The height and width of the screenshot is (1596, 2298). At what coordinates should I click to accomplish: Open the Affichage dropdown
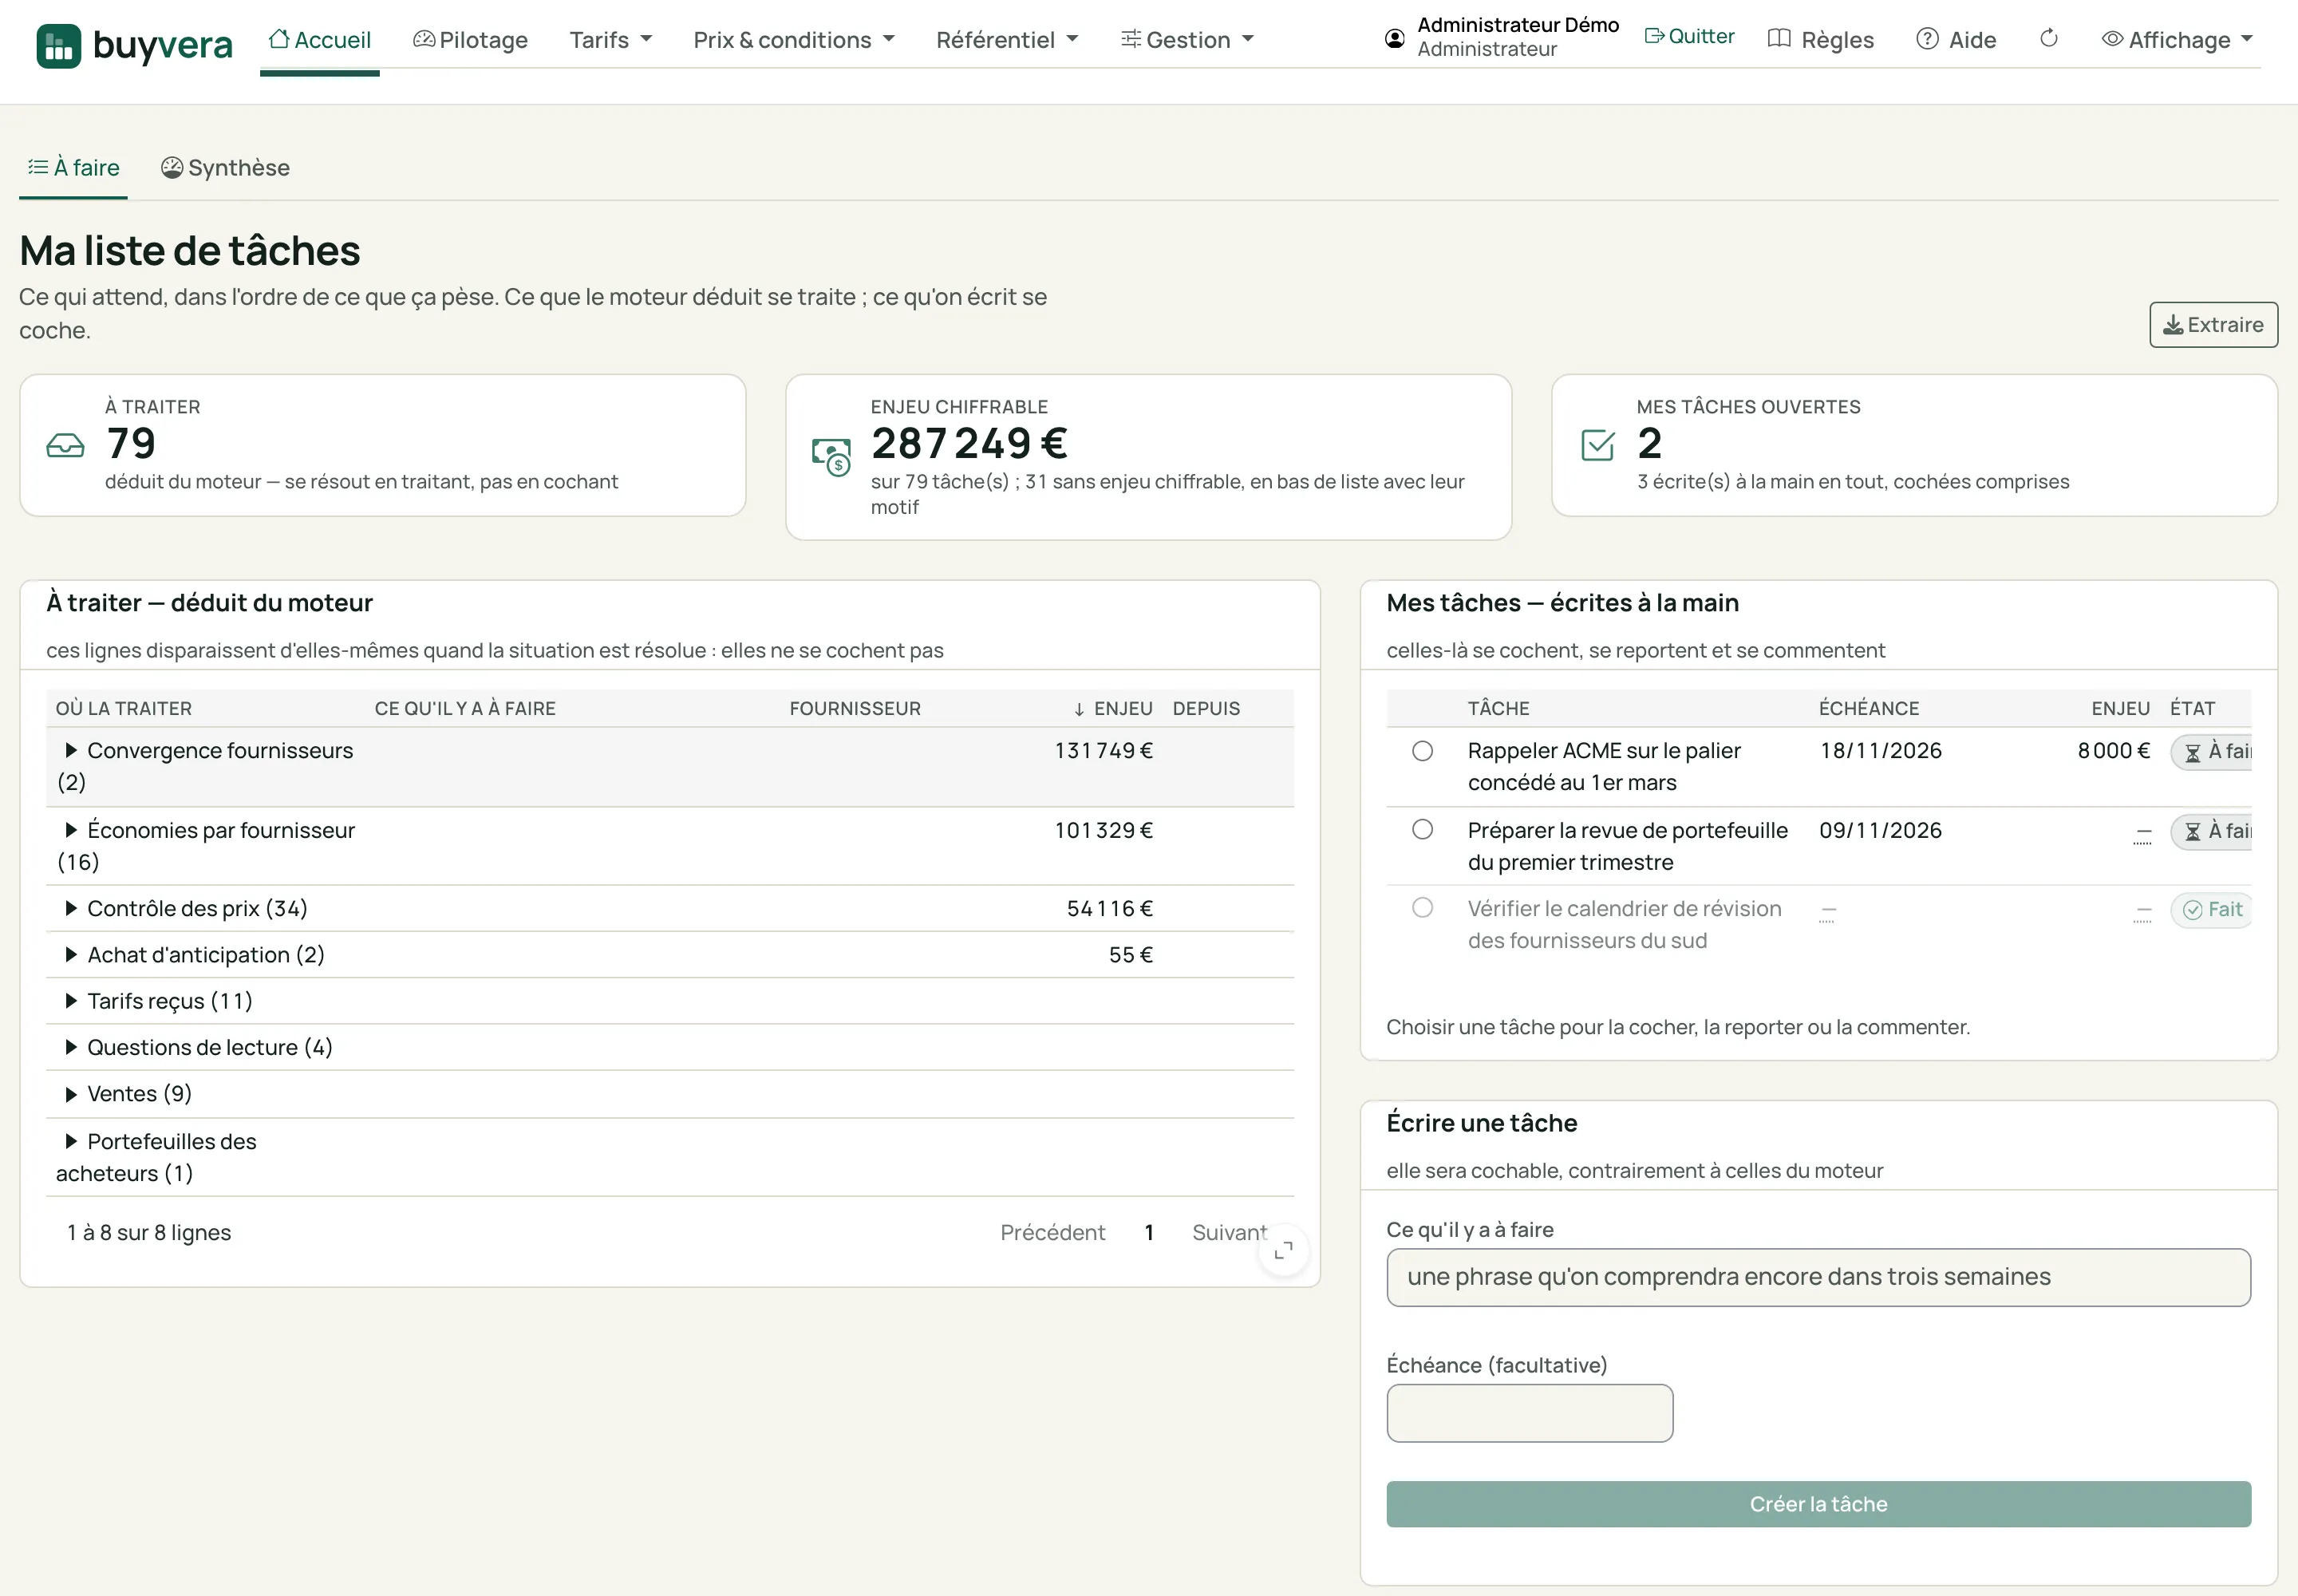coord(2177,40)
